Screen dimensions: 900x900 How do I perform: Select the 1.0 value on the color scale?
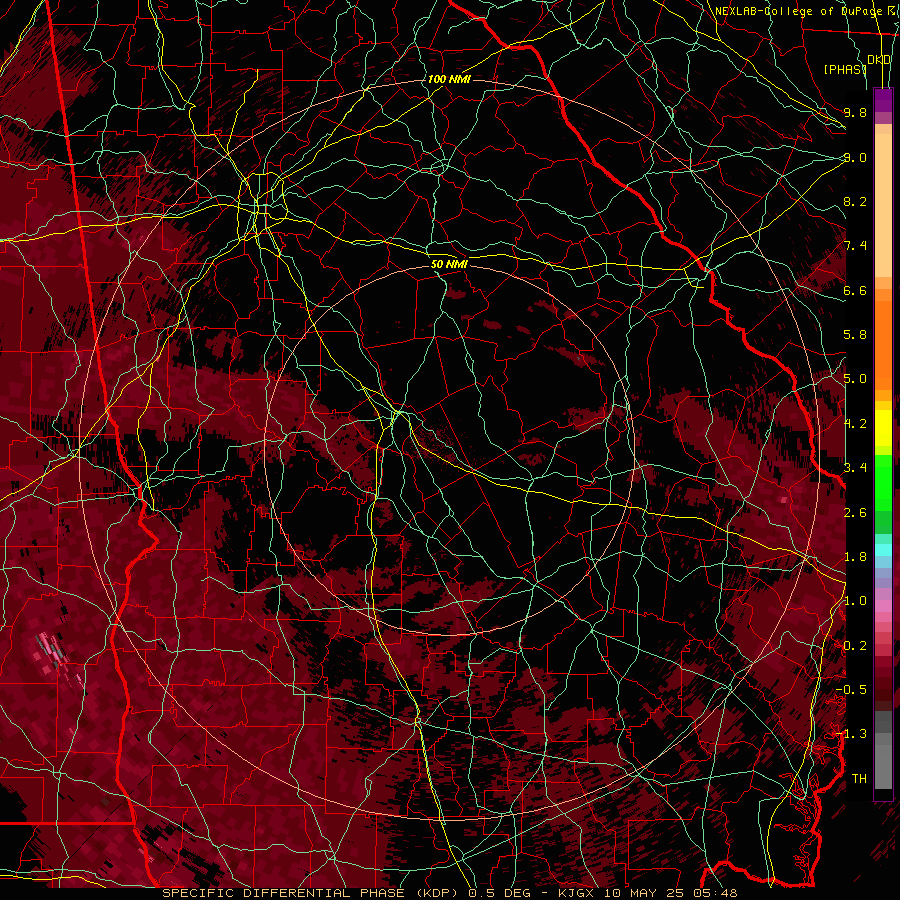[855, 601]
